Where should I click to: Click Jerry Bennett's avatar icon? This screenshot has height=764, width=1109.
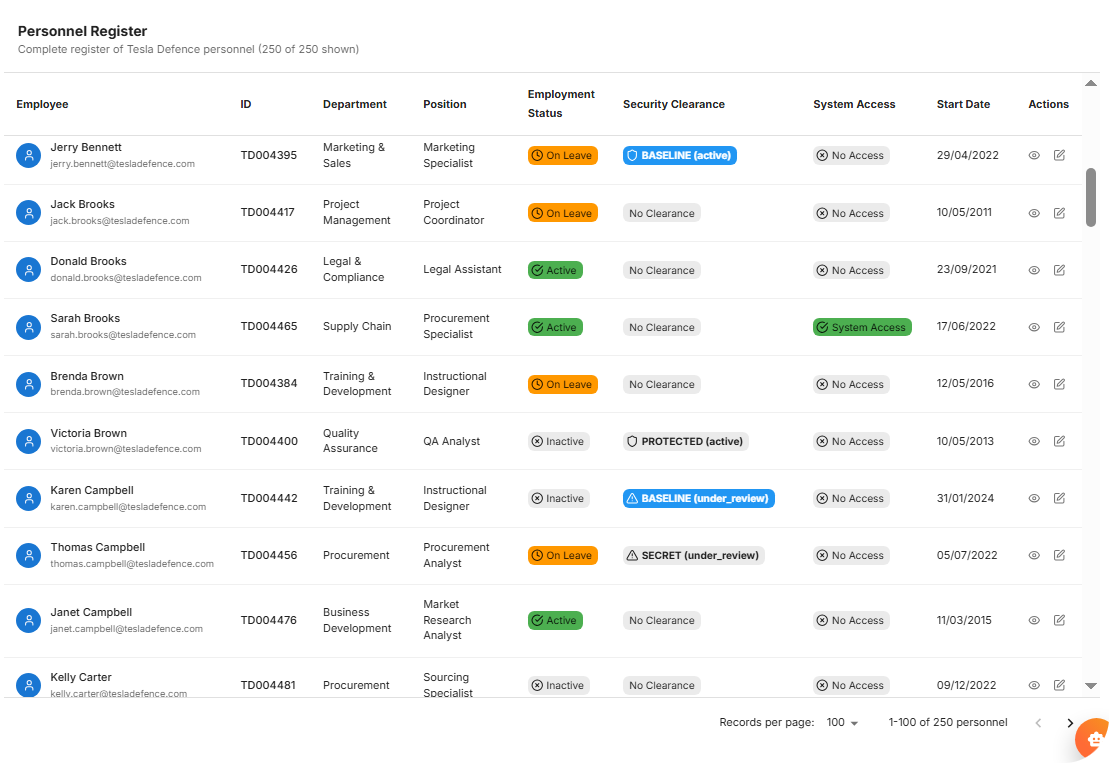click(28, 156)
